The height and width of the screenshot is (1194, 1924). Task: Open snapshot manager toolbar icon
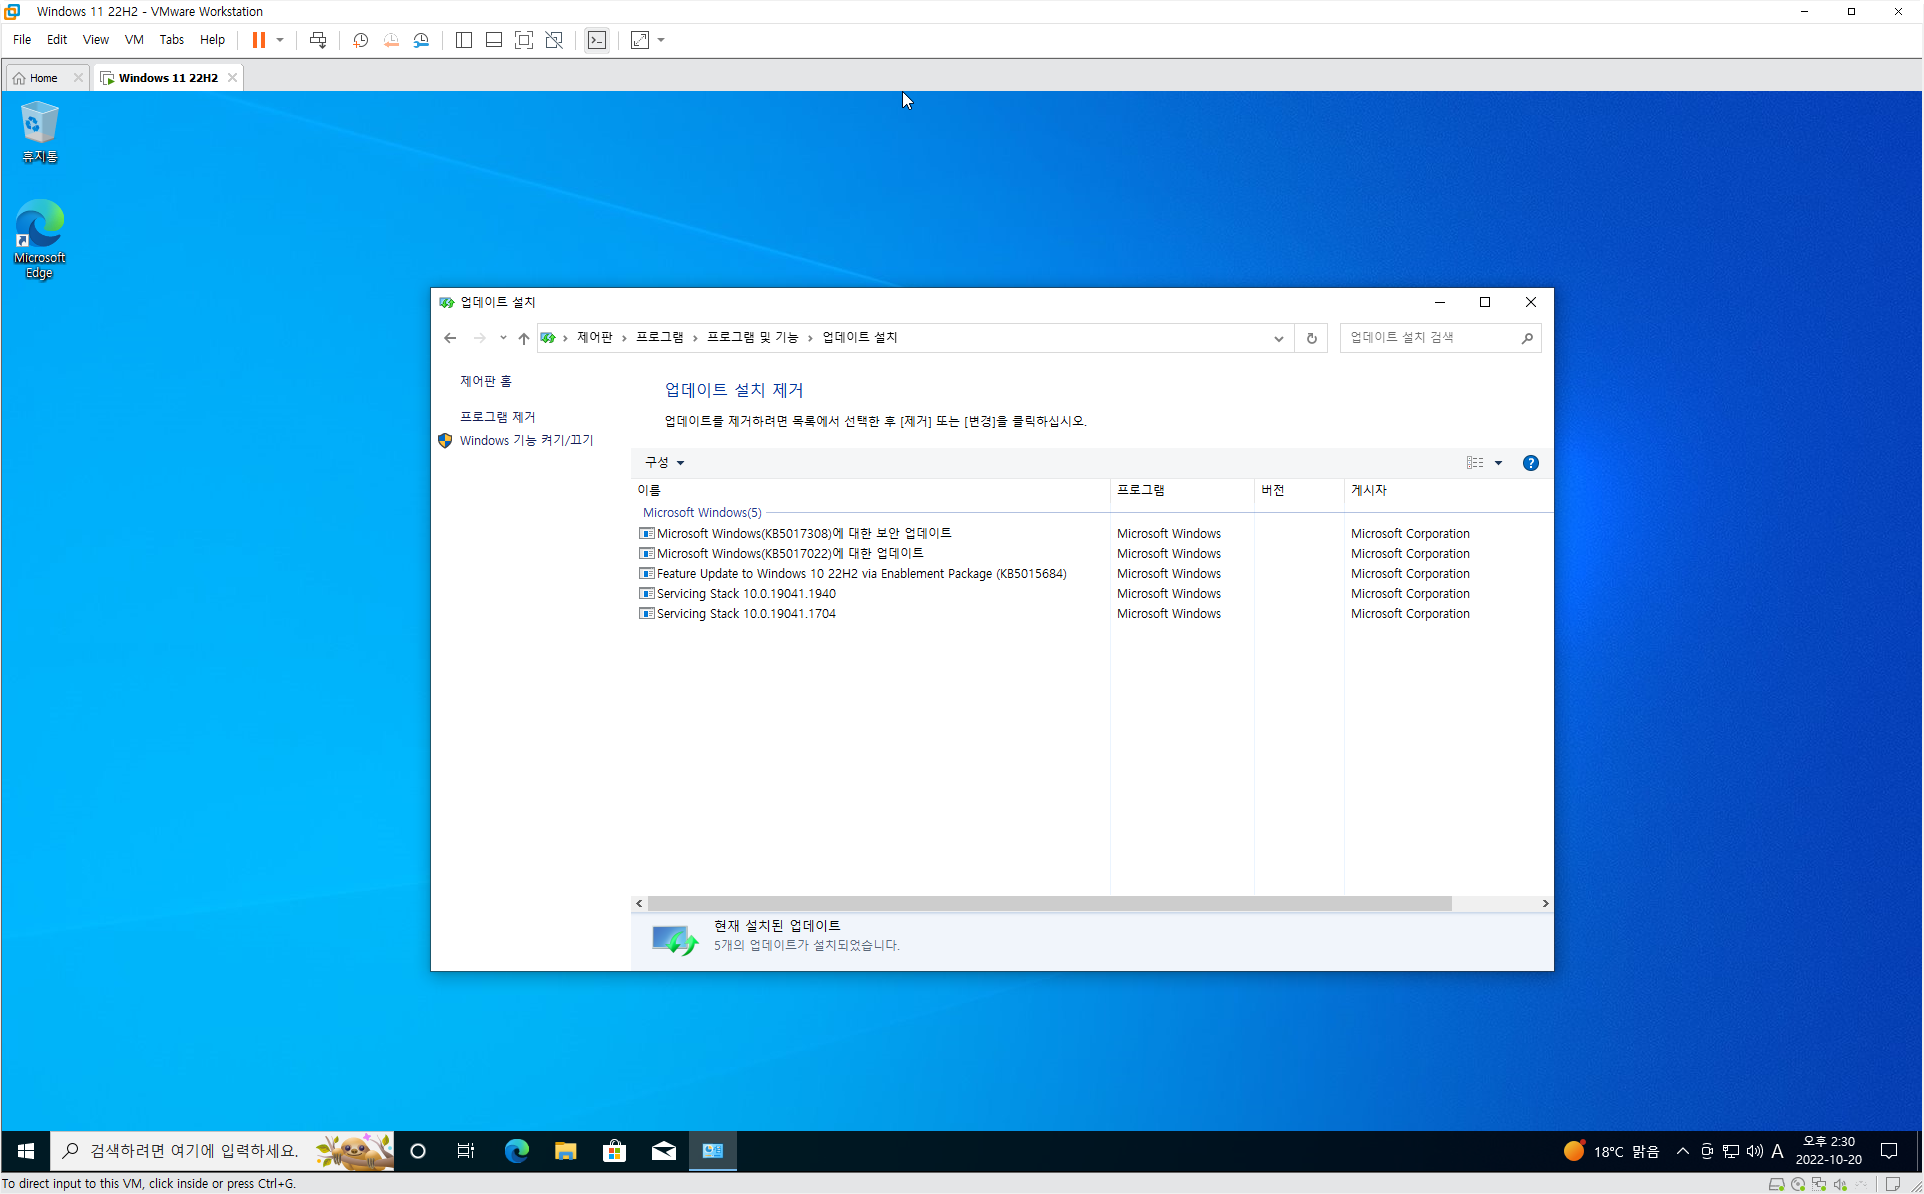click(x=421, y=40)
